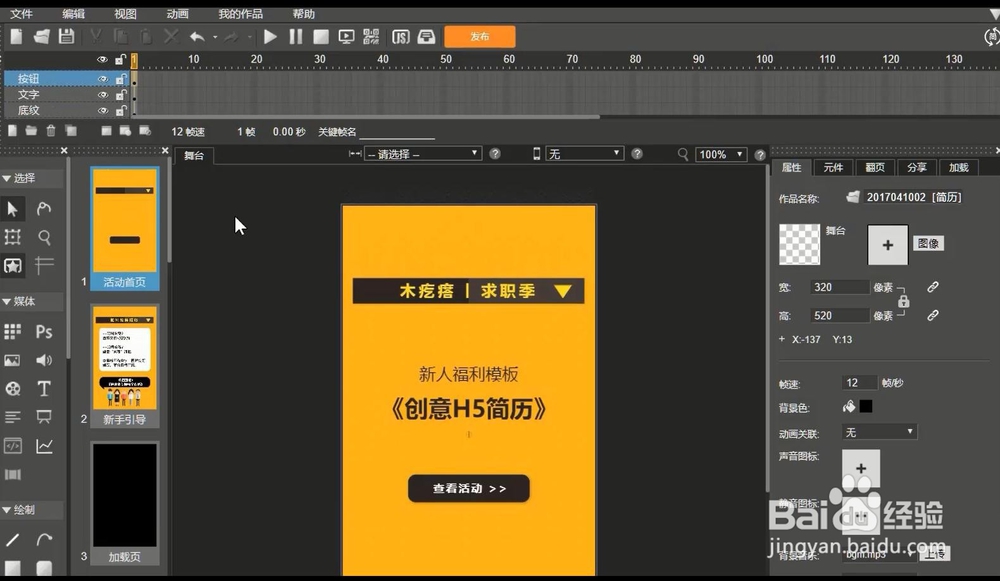
Task: Open the device 无 dropdown
Action: point(584,154)
